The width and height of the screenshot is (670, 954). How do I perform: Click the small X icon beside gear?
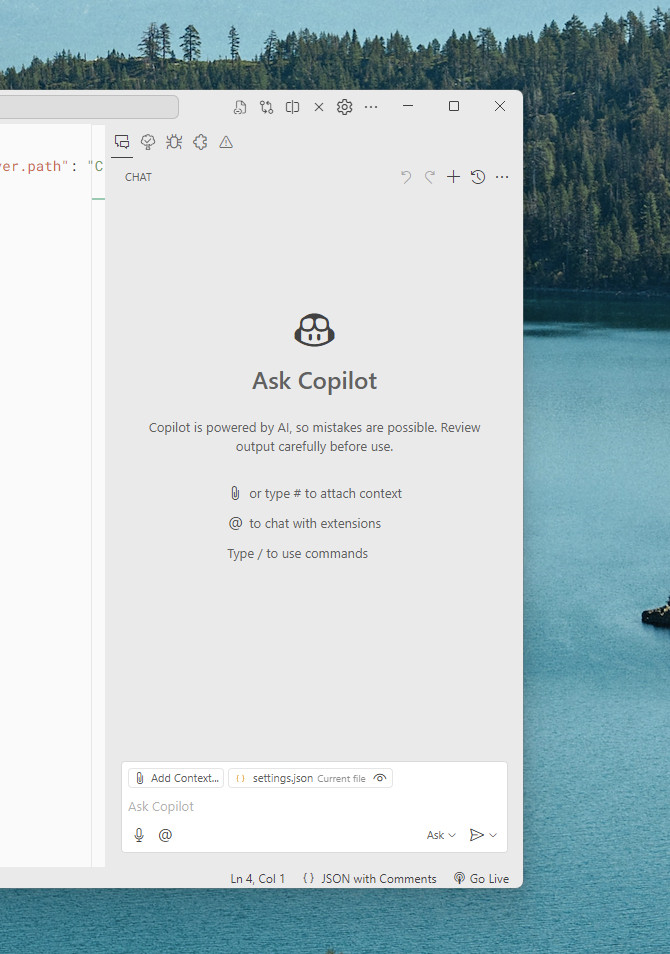coord(319,107)
